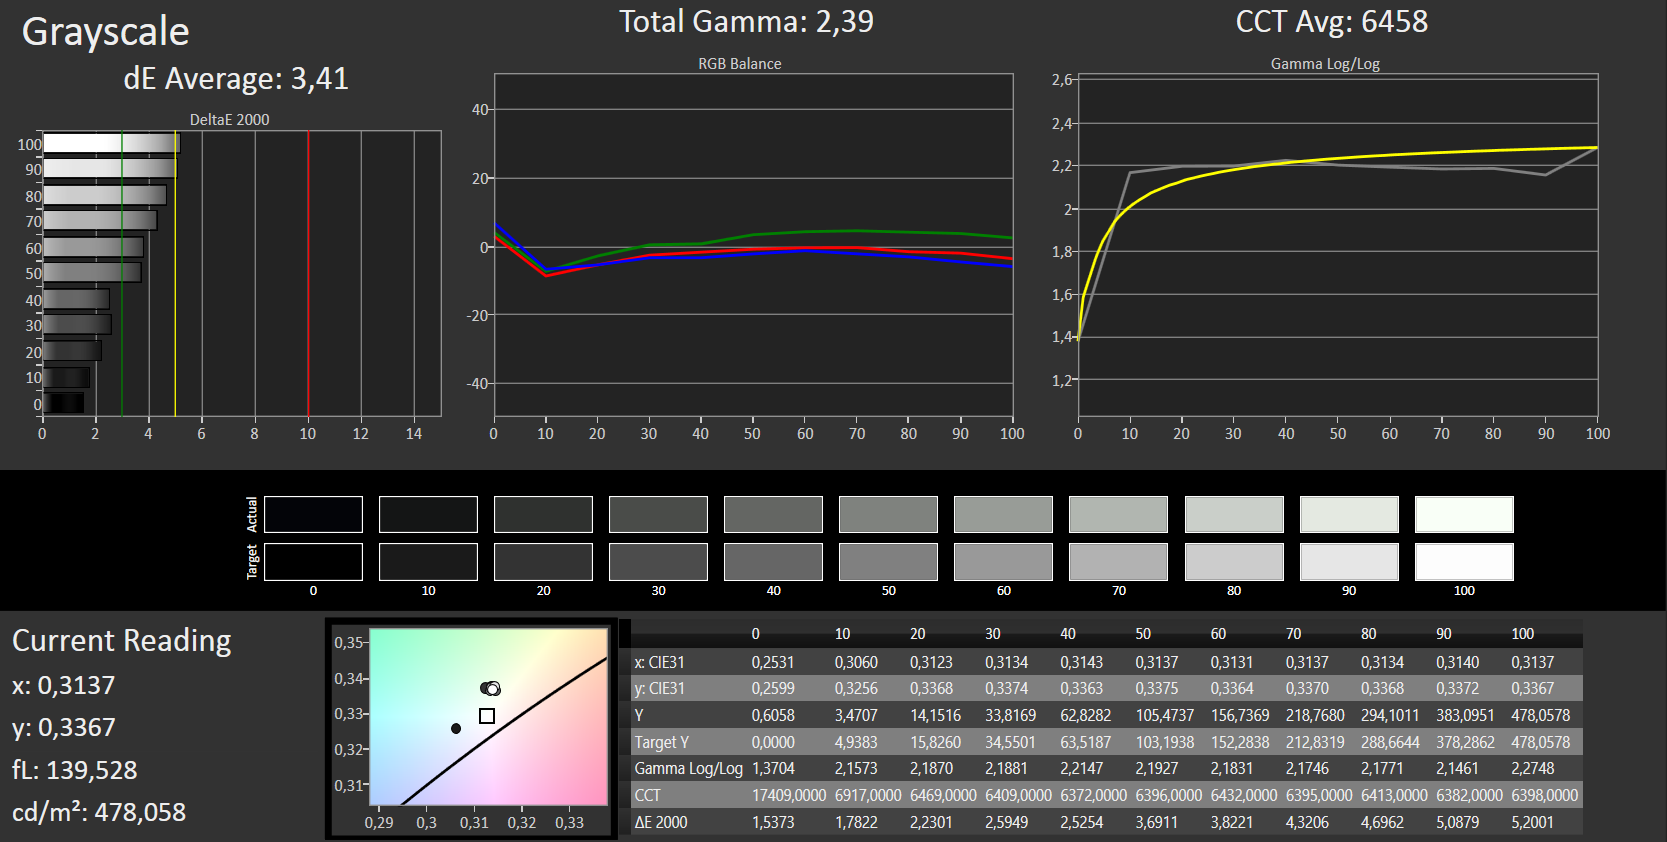1667x842 pixels.
Task: Click the 100 column header in table
Action: pyautogui.click(x=1522, y=634)
